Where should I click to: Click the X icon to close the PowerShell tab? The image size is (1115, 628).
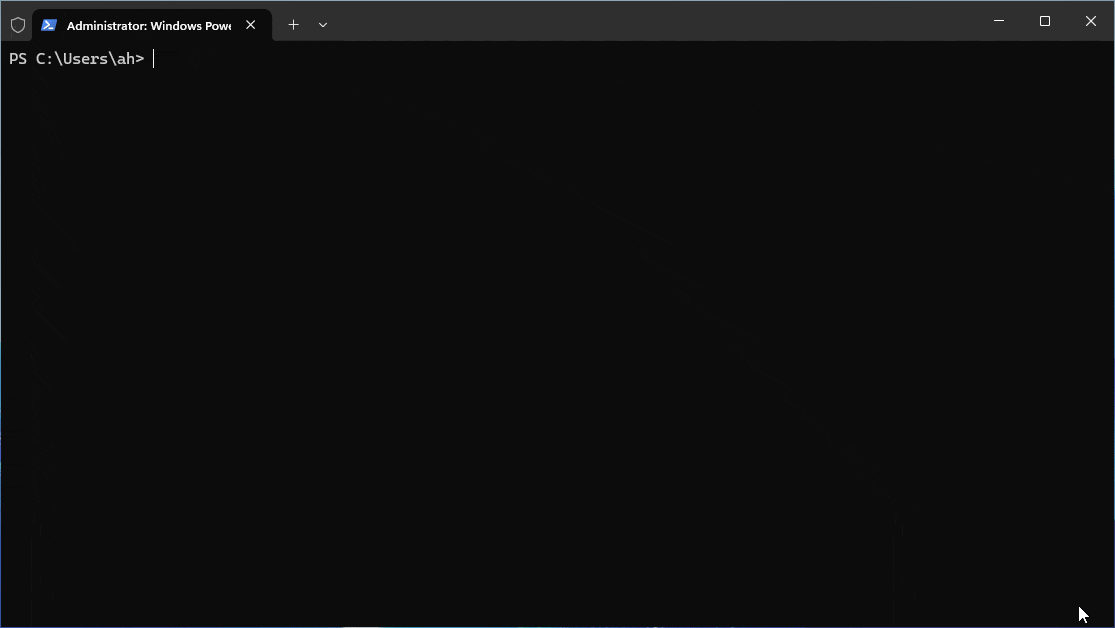tap(250, 24)
